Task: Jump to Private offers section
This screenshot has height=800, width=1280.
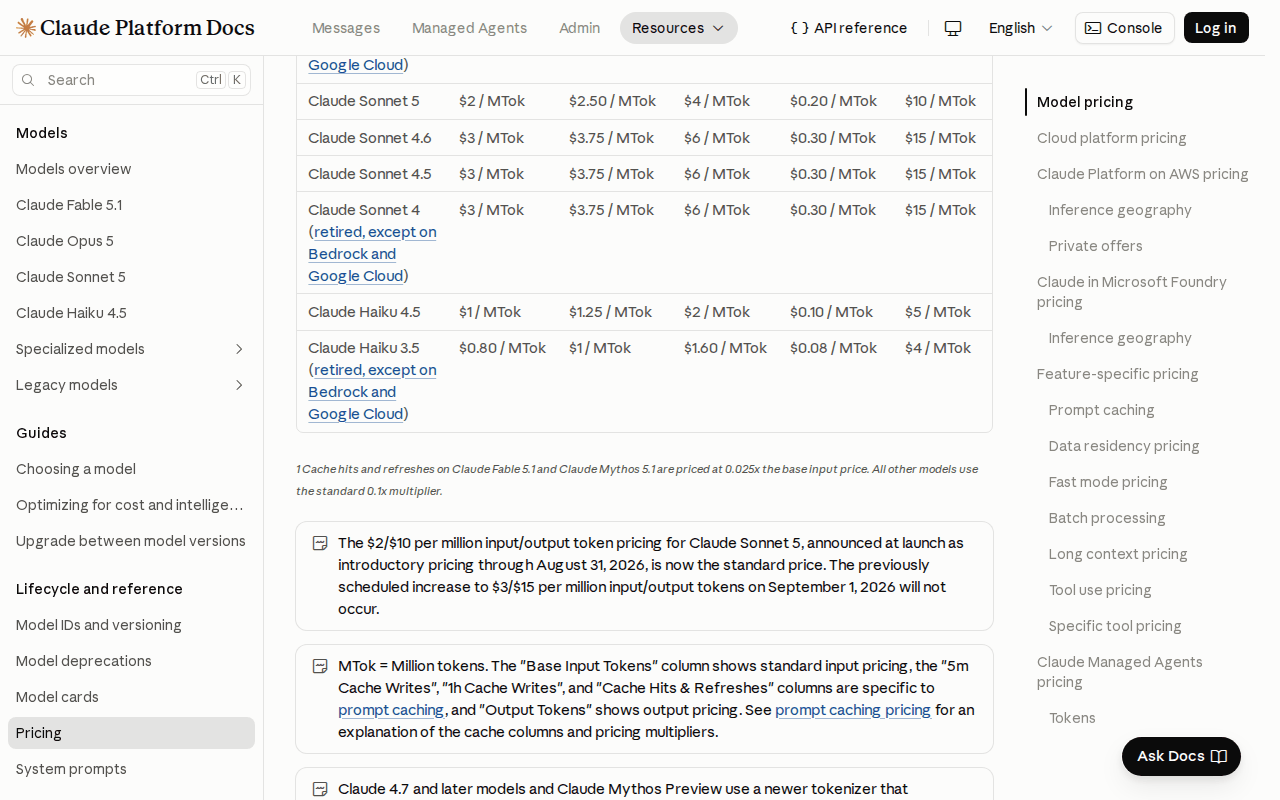Action: coord(1095,246)
